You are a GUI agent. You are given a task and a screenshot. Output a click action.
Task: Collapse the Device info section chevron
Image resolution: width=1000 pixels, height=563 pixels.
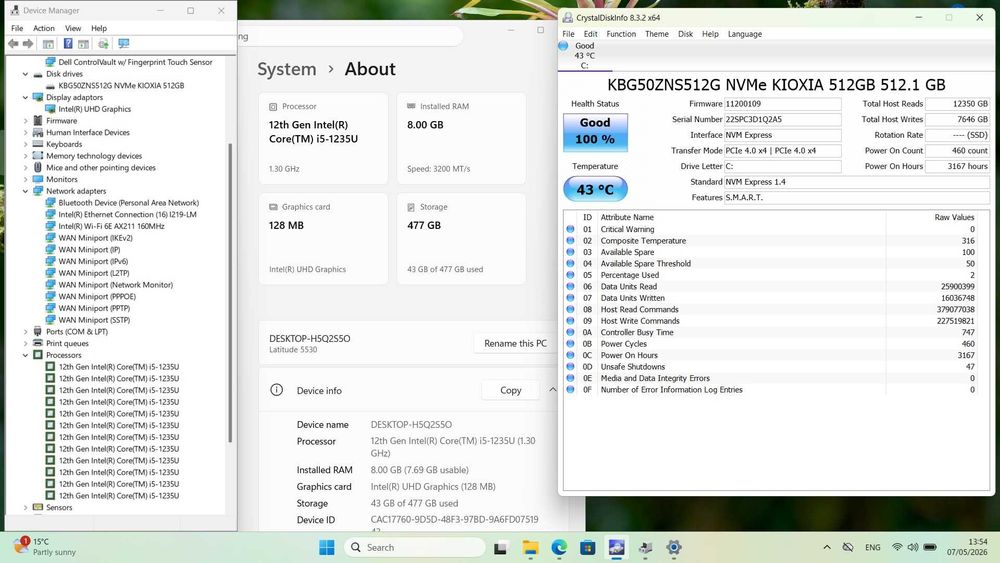click(552, 390)
